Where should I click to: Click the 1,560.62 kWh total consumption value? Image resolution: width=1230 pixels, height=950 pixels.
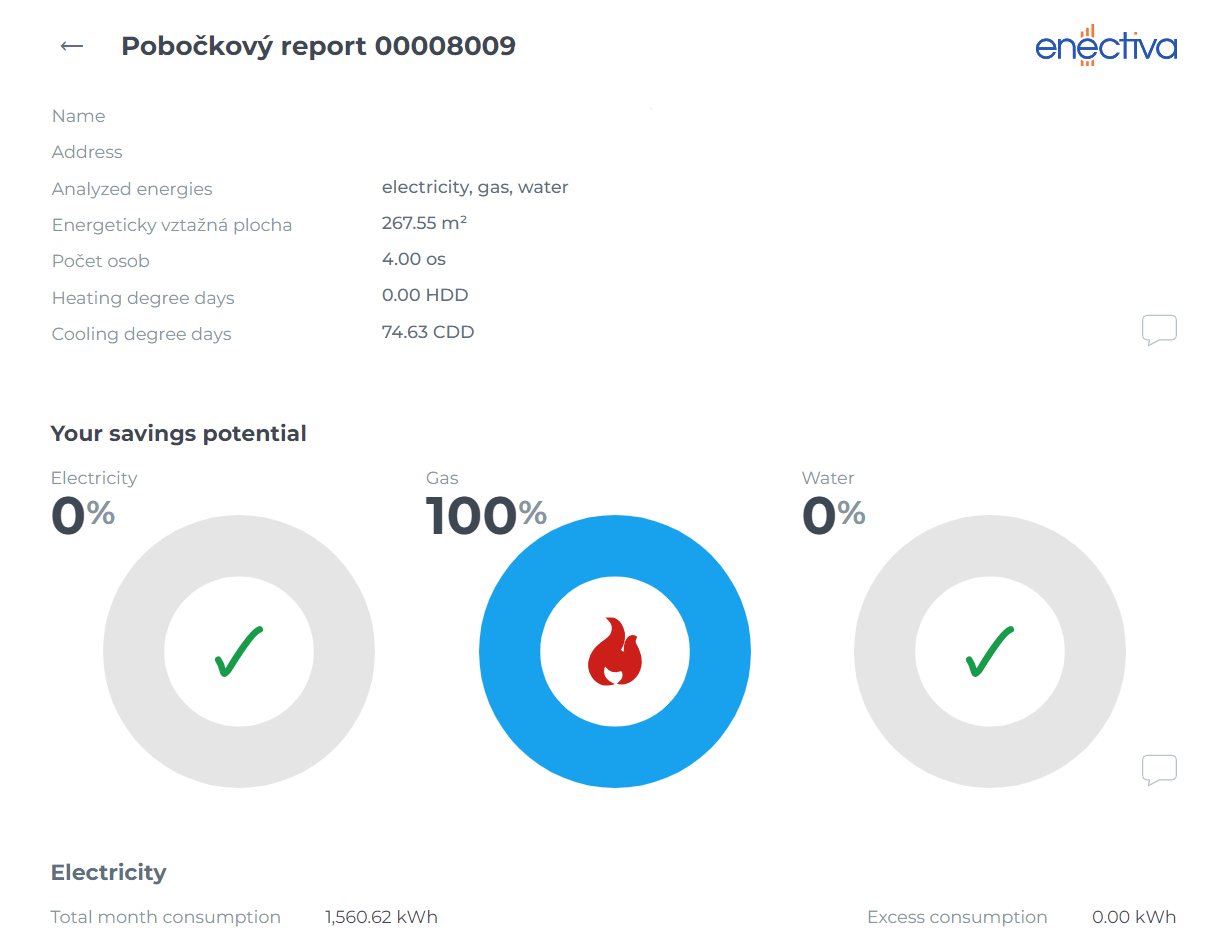coord(381,917)
